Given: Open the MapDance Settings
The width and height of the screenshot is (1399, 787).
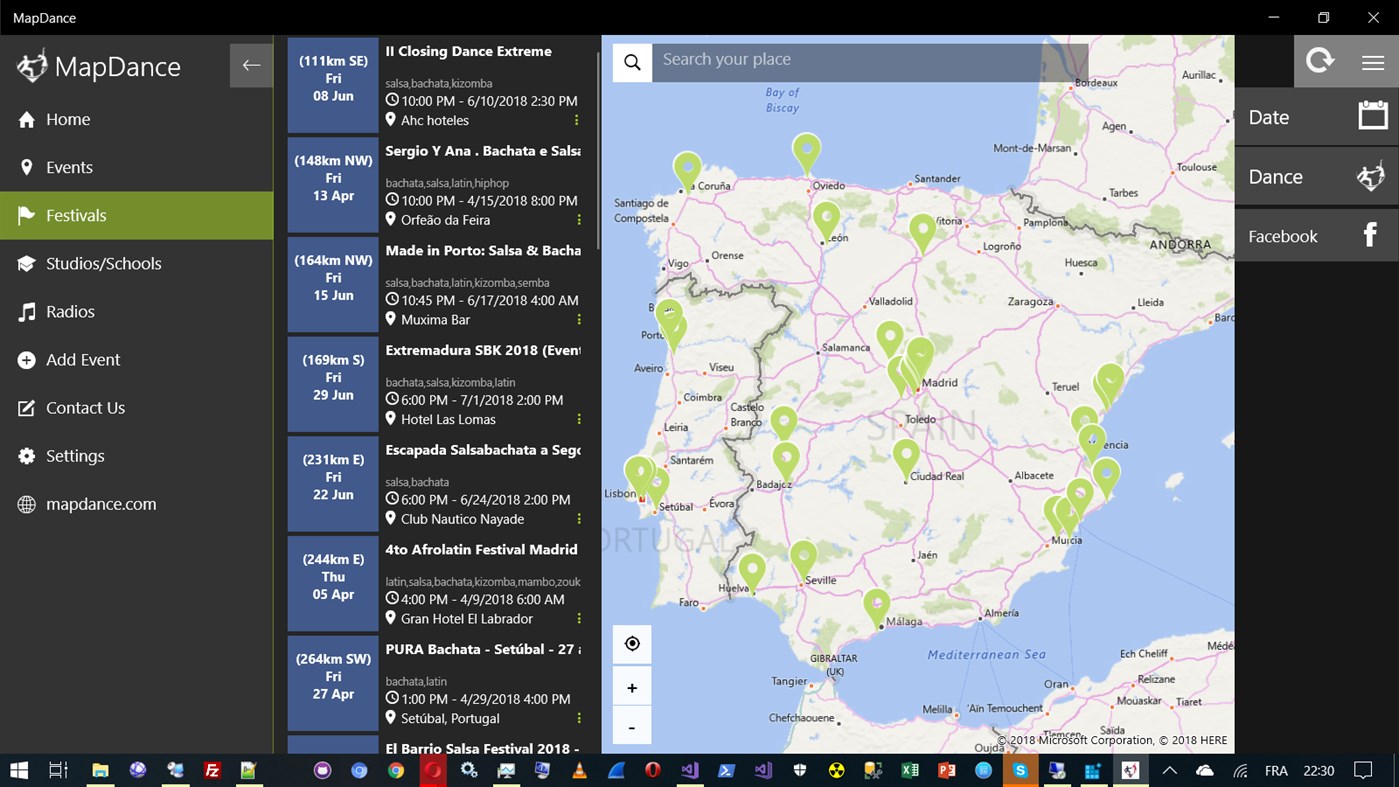Looking at the screenshot, I should pyautogui.click(x=136, y=455).
